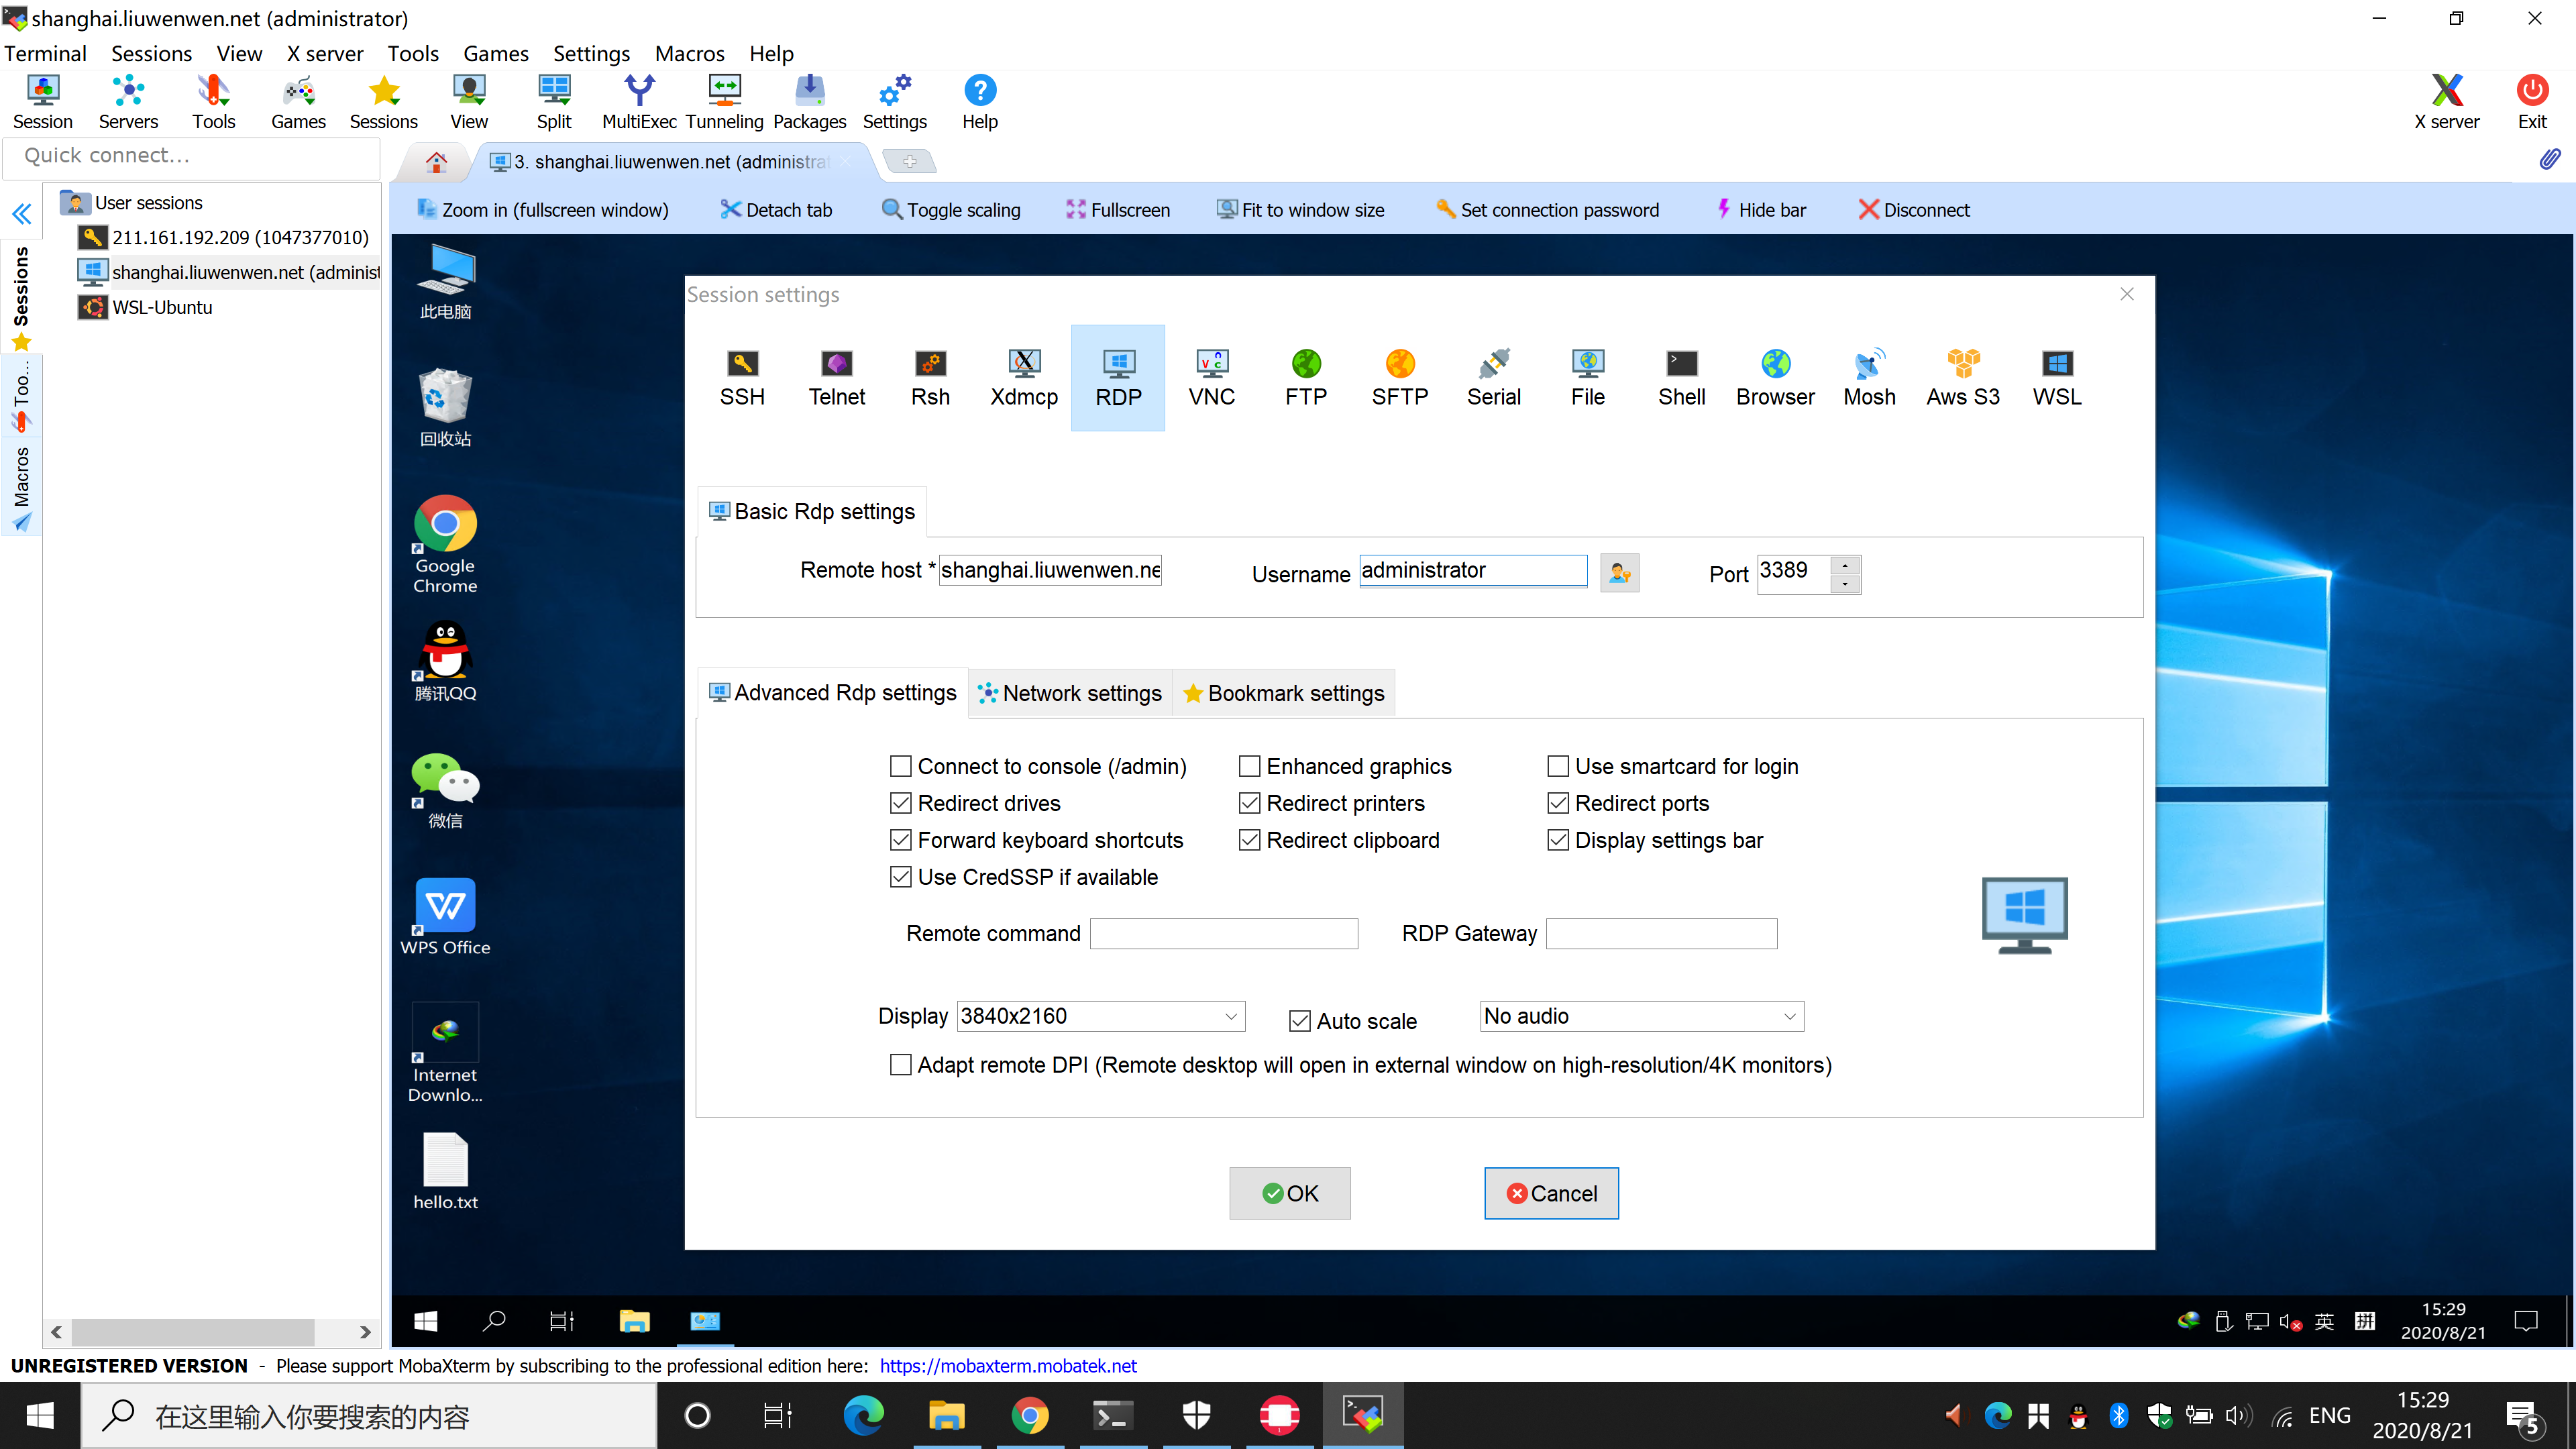This screenshot has height=1449, width=2576.
Task: Open the MultiExec tool
Action: point(639,101)
